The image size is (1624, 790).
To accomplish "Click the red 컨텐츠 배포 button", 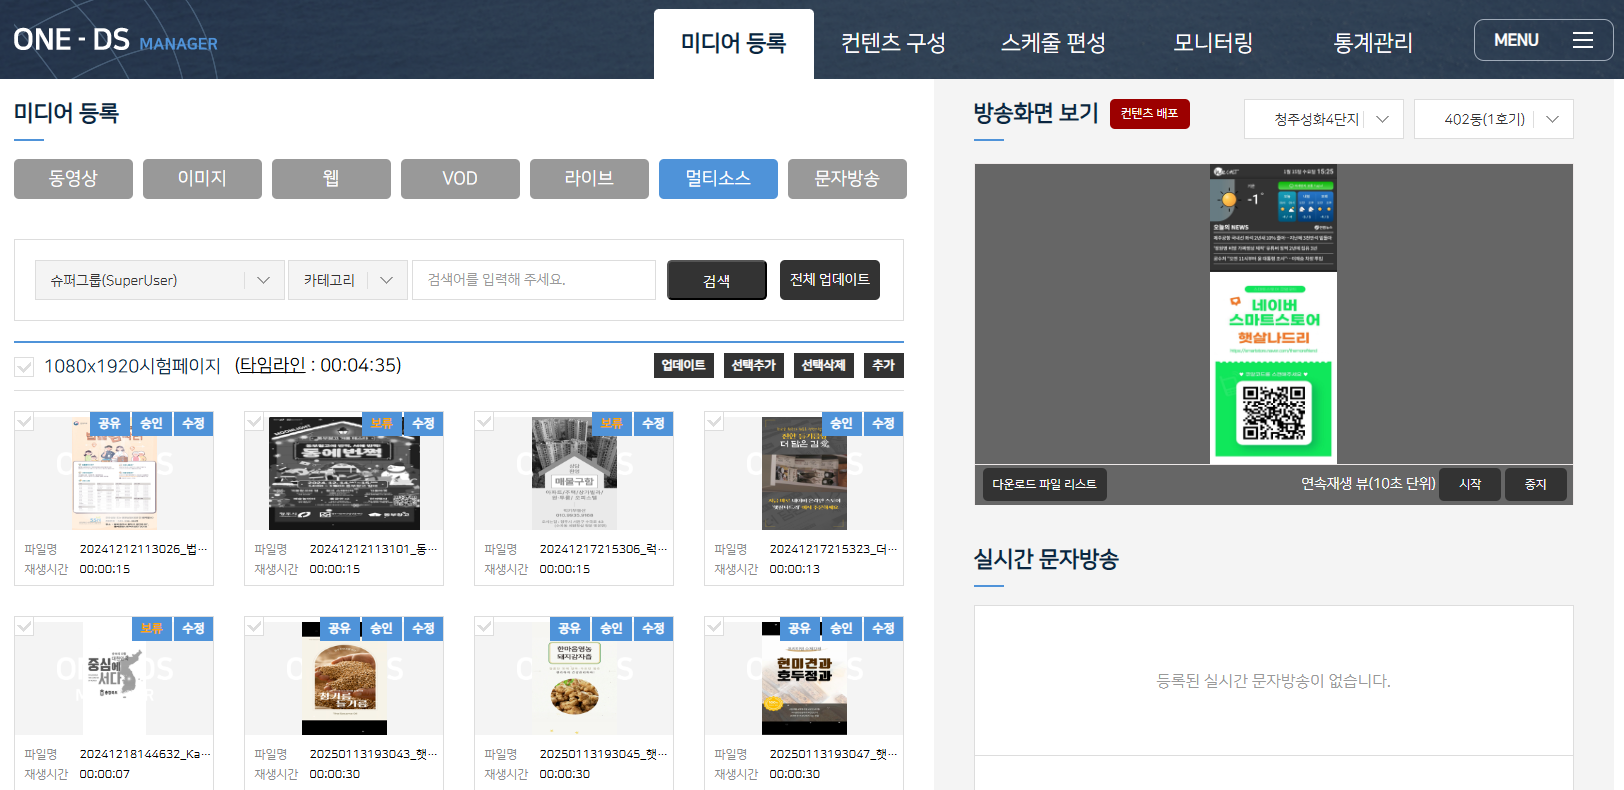I will click(x=1150, y=113).
